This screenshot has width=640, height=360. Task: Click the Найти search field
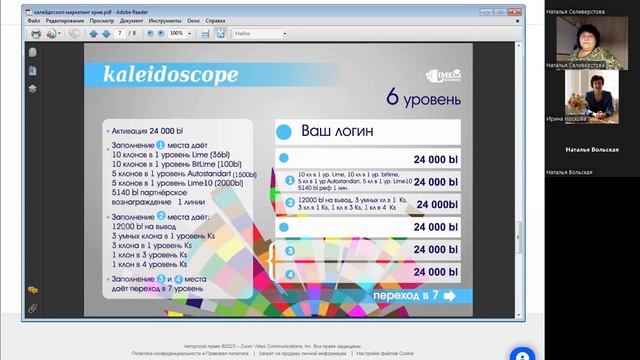(x=257, y=33)
